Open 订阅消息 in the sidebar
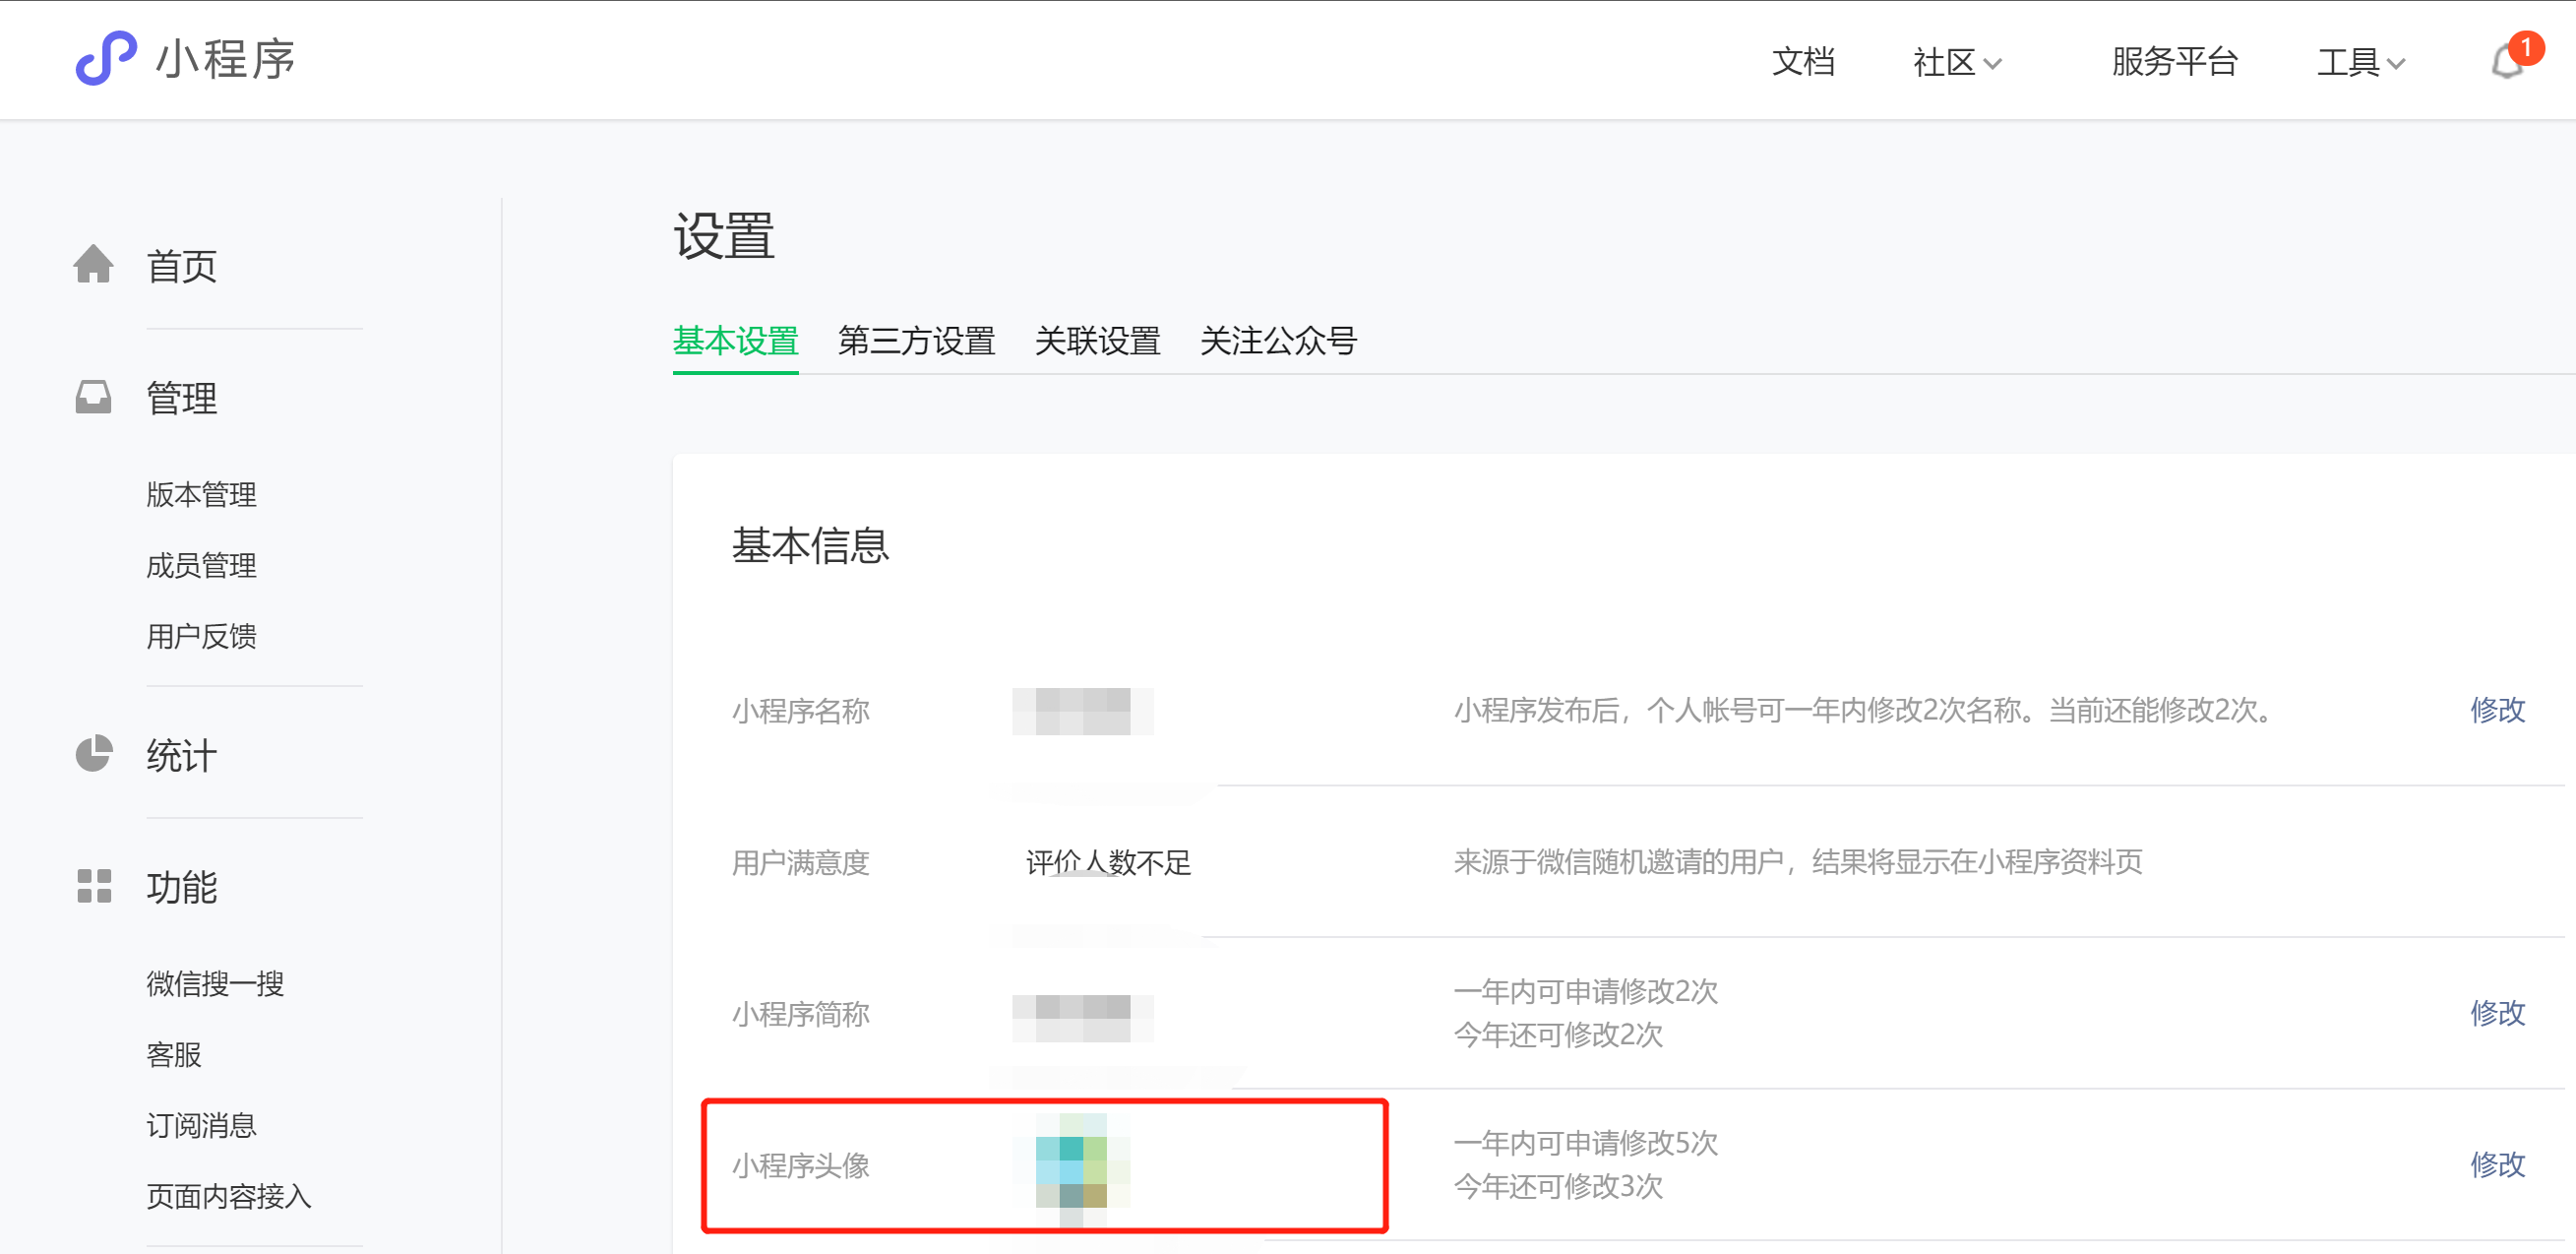The image size is (2576, 1254). click(x=201, y=1125)
